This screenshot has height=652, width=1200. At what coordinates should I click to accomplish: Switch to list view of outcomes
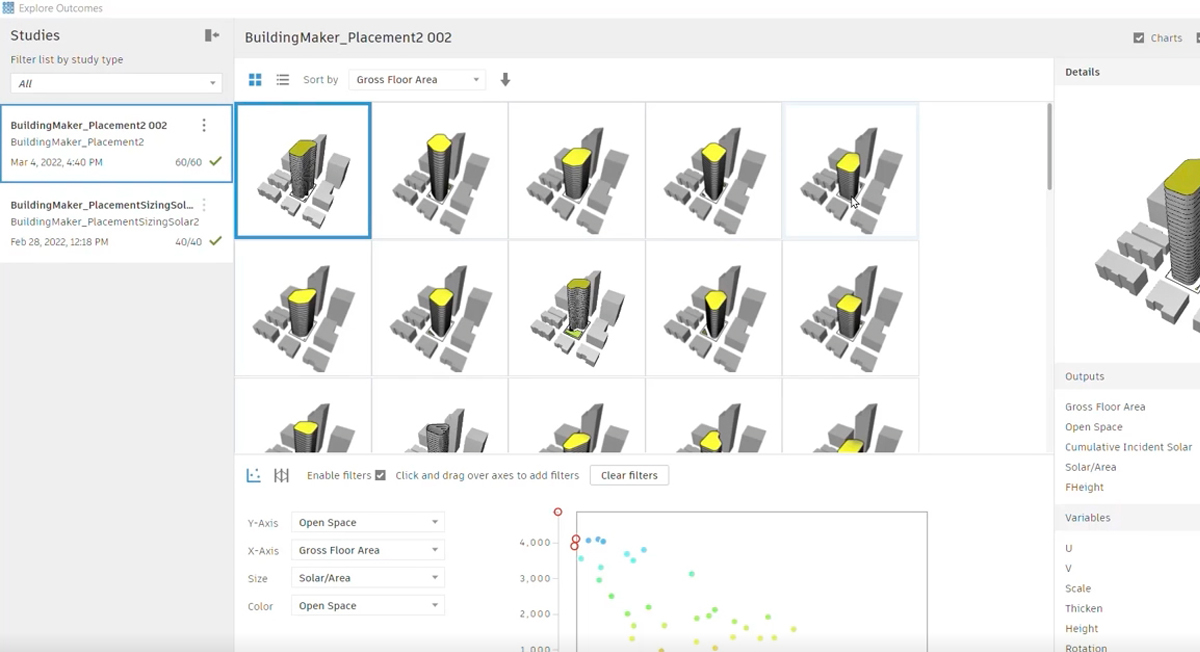(x=283, y=80)
